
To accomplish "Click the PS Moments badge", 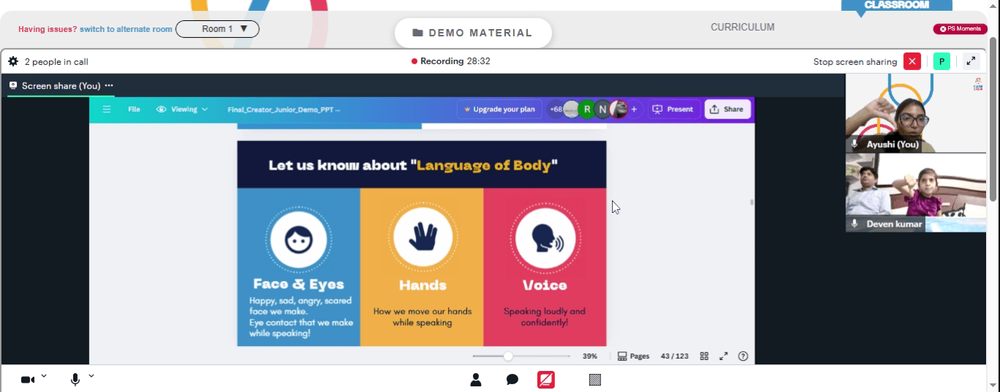I will pyautogui.click(x=960, y=29).
